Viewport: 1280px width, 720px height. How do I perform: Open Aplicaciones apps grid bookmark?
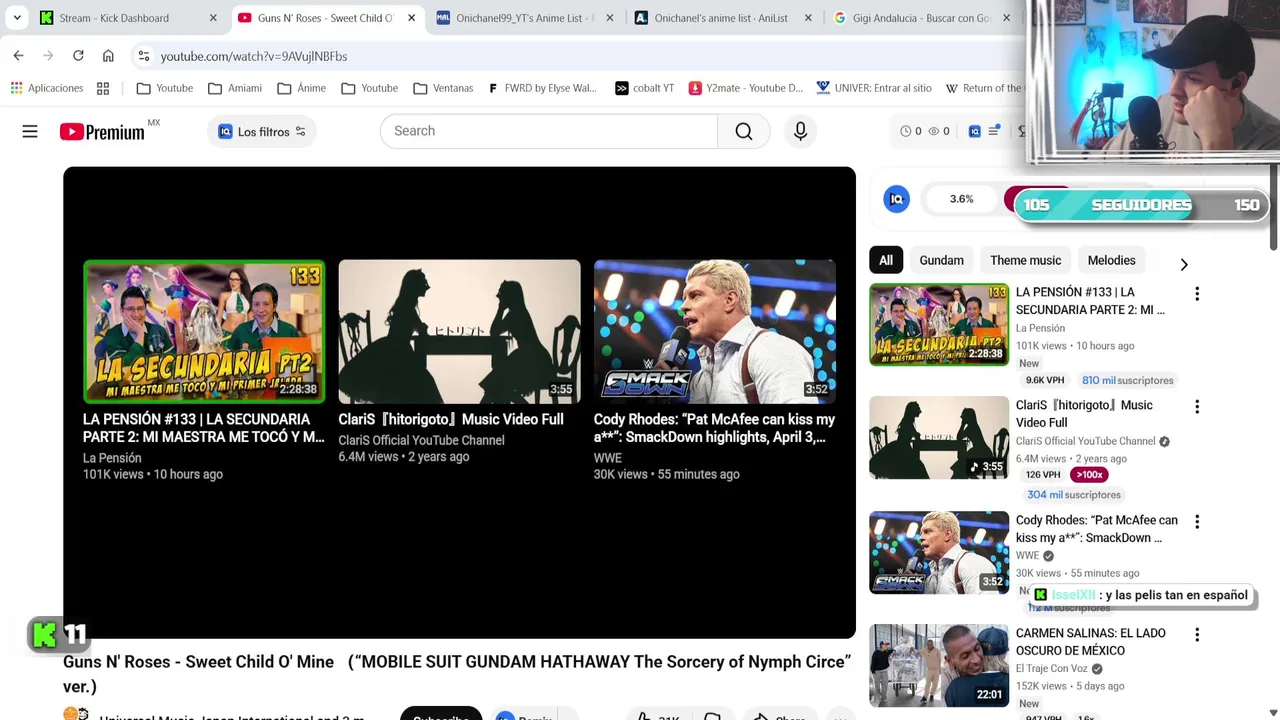[47, 88]
